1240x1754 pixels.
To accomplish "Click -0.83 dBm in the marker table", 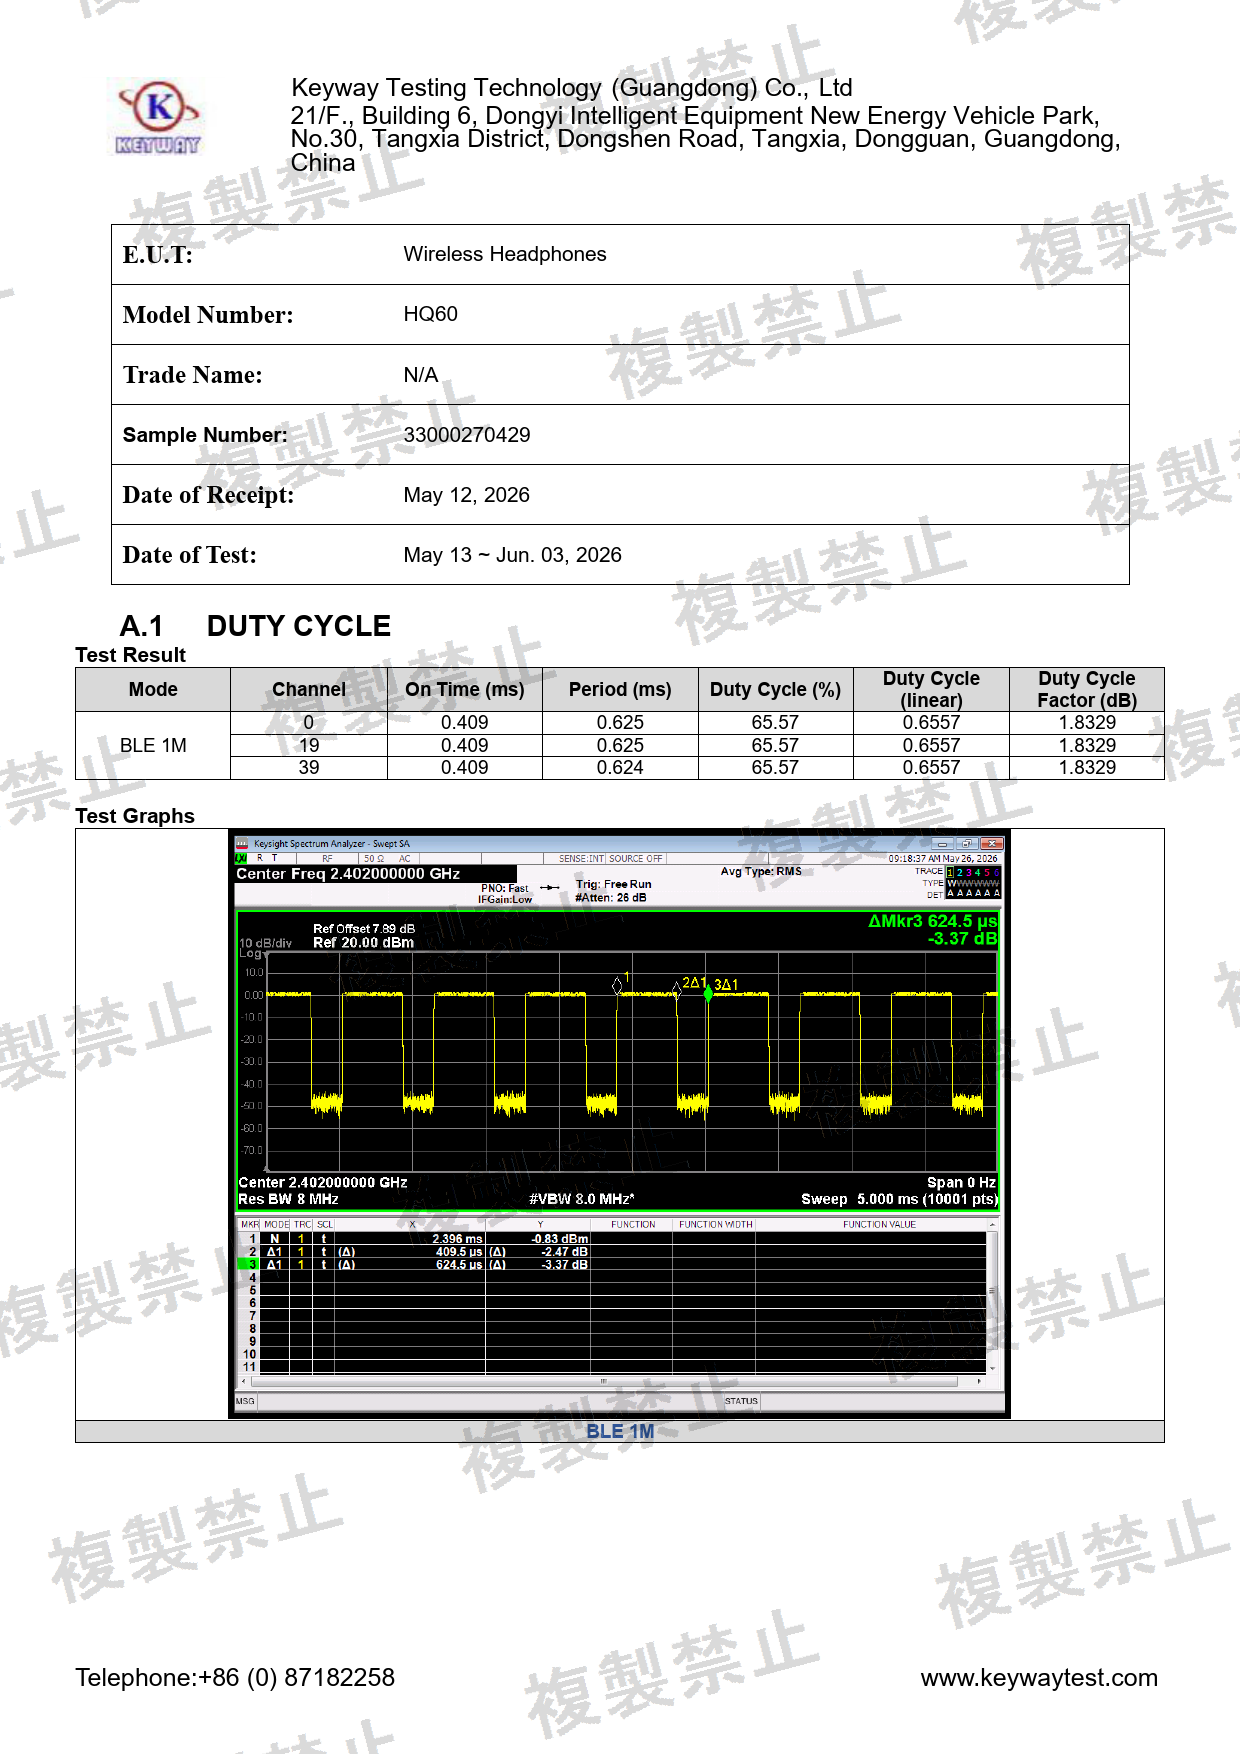I will click(560, 1239).
